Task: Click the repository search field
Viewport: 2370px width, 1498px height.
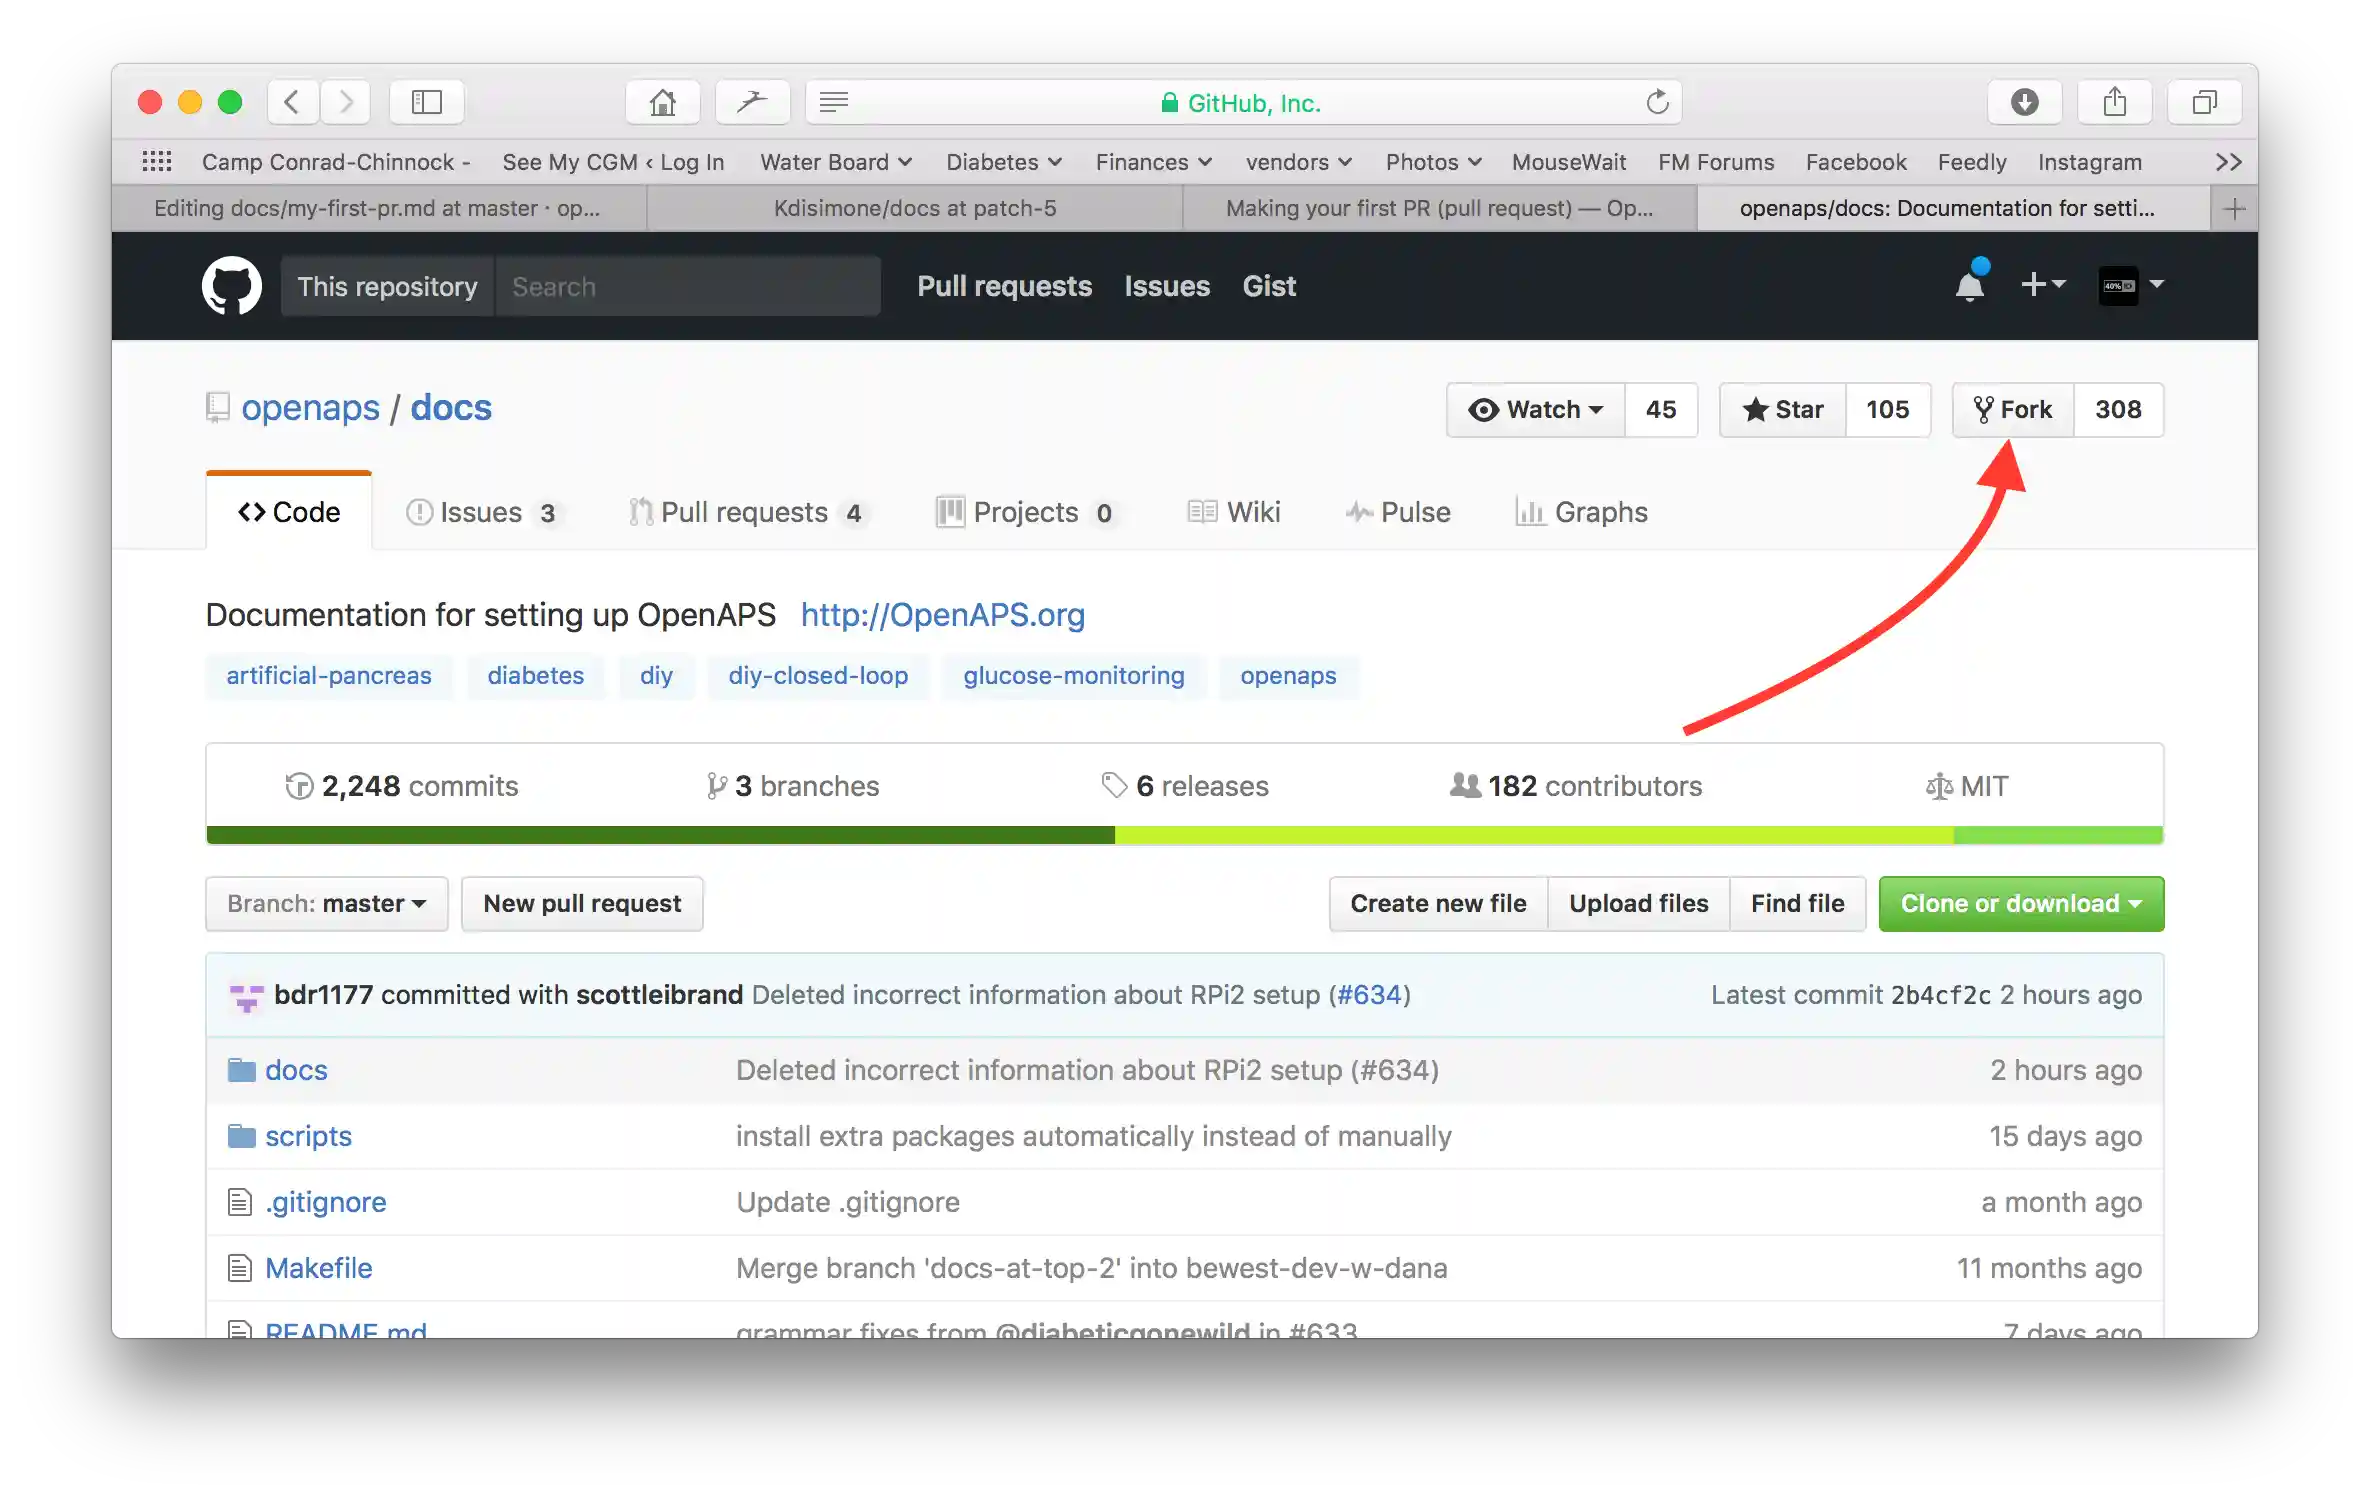Action: 688,286
